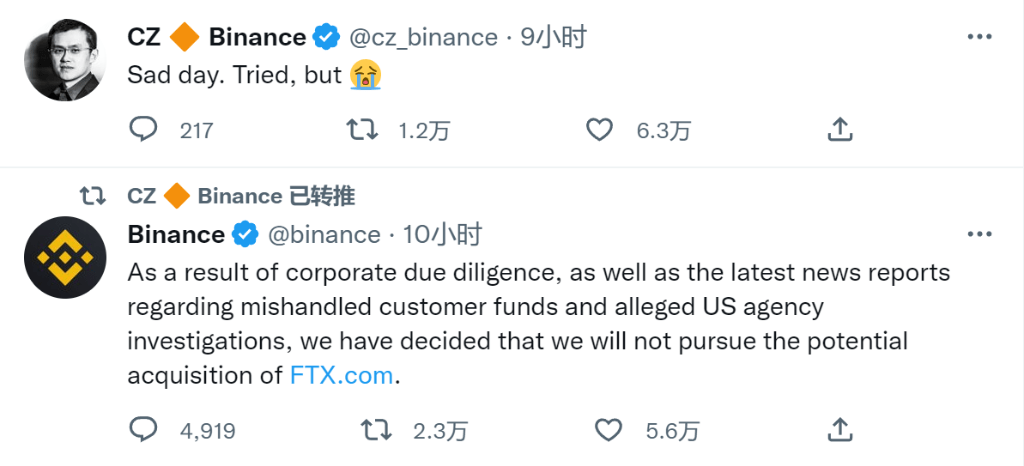Click the @cz_binance handle
Viewport: 1024px width, 466px height.
[x=423, y=37]
